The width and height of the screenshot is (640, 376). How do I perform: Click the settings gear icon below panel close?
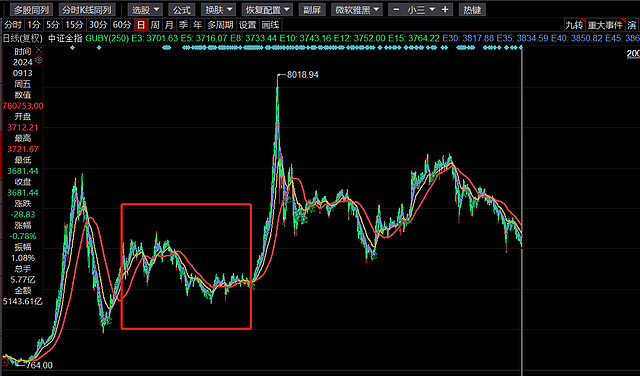pos(39,60)
